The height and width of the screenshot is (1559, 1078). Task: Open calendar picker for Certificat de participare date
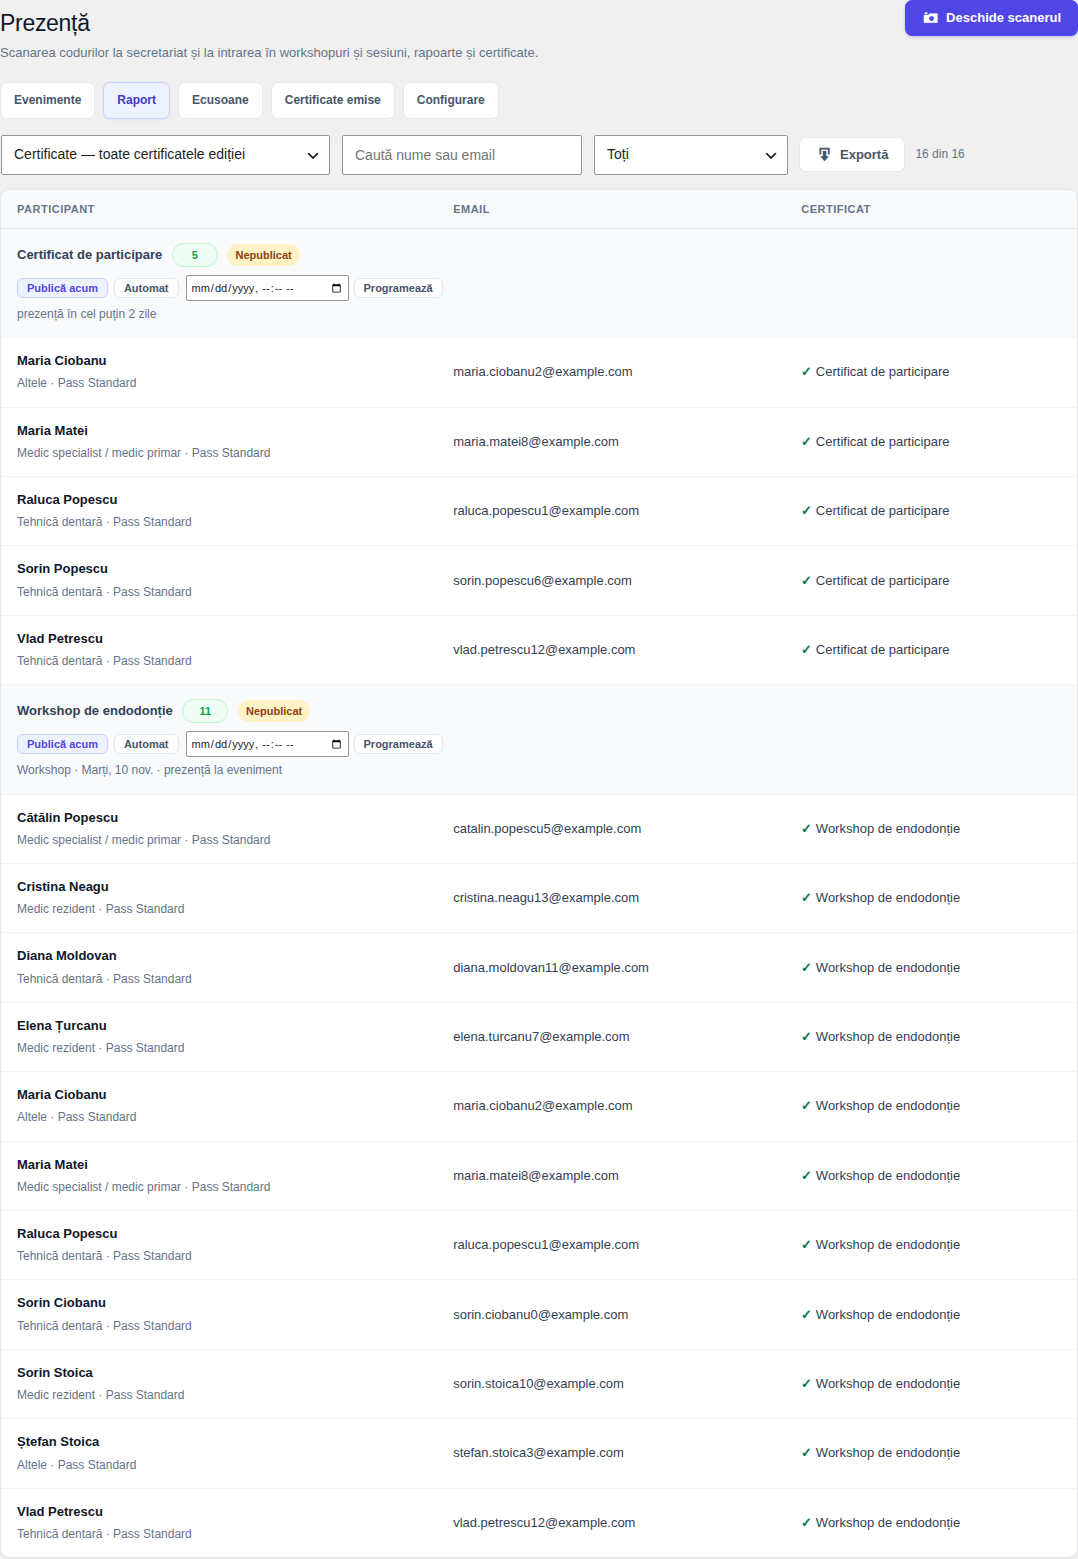336,288
